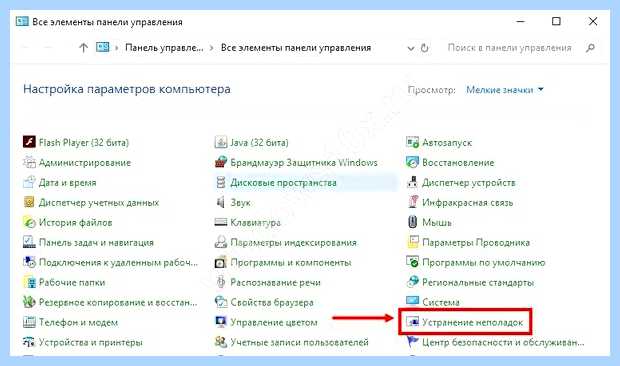620x366 pixels.
Task: Go up one level with up arrow
Action: pyautogui.click(x=83, y=48)
